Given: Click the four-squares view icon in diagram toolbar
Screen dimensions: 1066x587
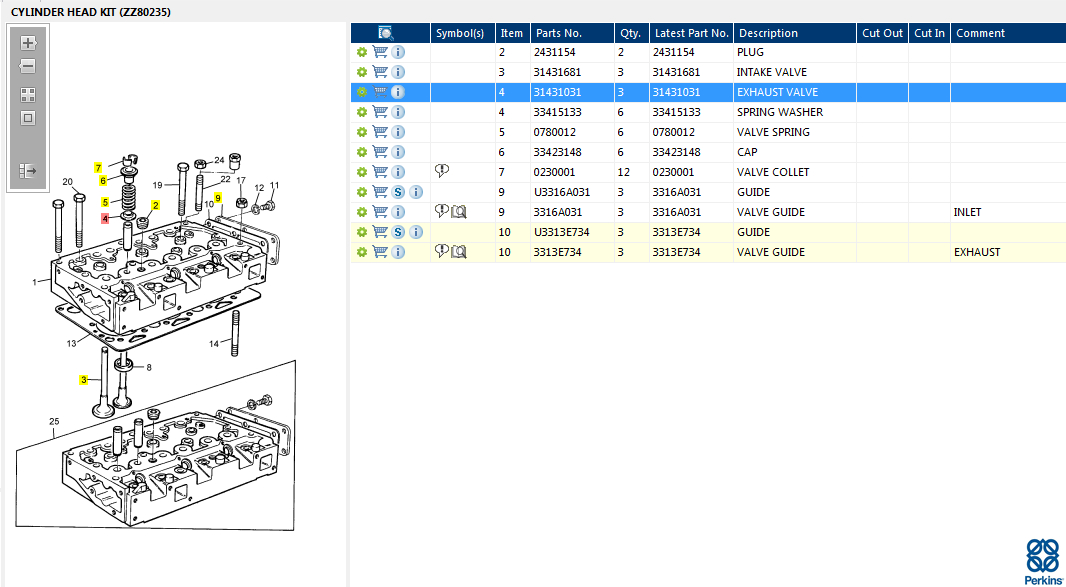Looking at the screenshot, I should [x=28, y=95].
